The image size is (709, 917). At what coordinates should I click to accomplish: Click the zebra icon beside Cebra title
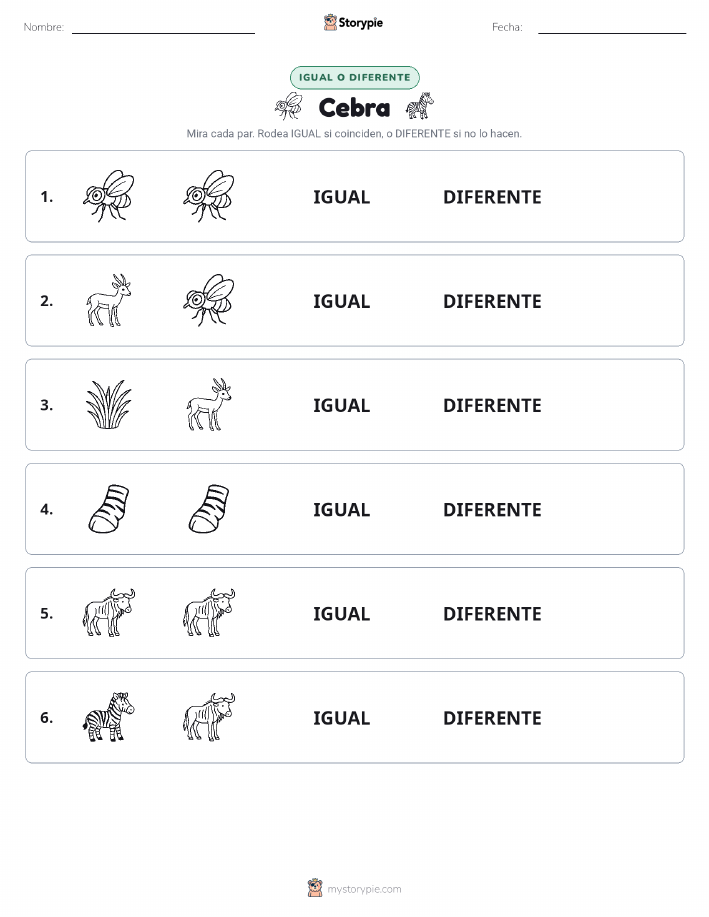coord(420,106)
